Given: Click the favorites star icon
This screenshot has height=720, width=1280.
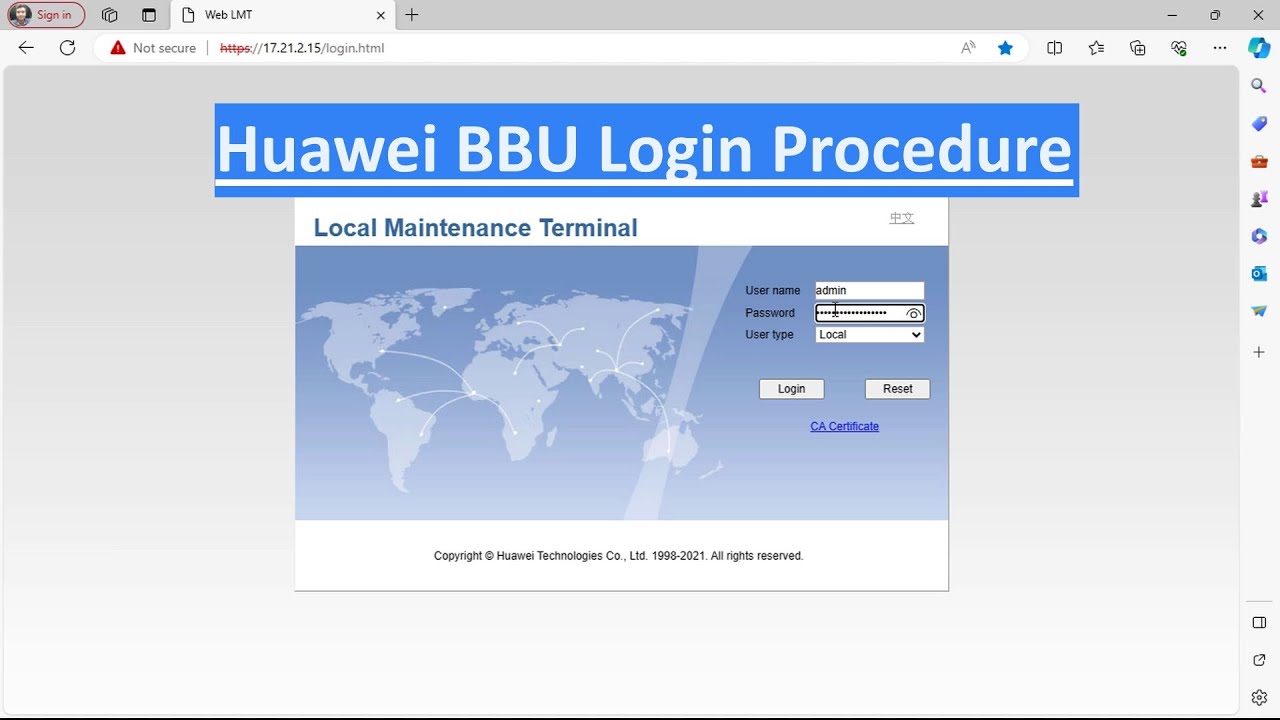Looking at the screenshot, I should click(1005, 48).
